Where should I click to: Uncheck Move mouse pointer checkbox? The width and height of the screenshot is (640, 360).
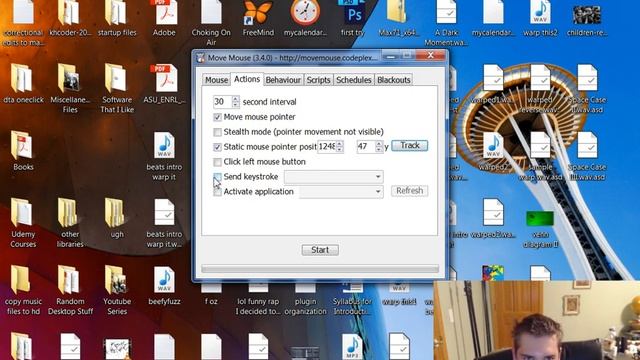tap(218, 118)
